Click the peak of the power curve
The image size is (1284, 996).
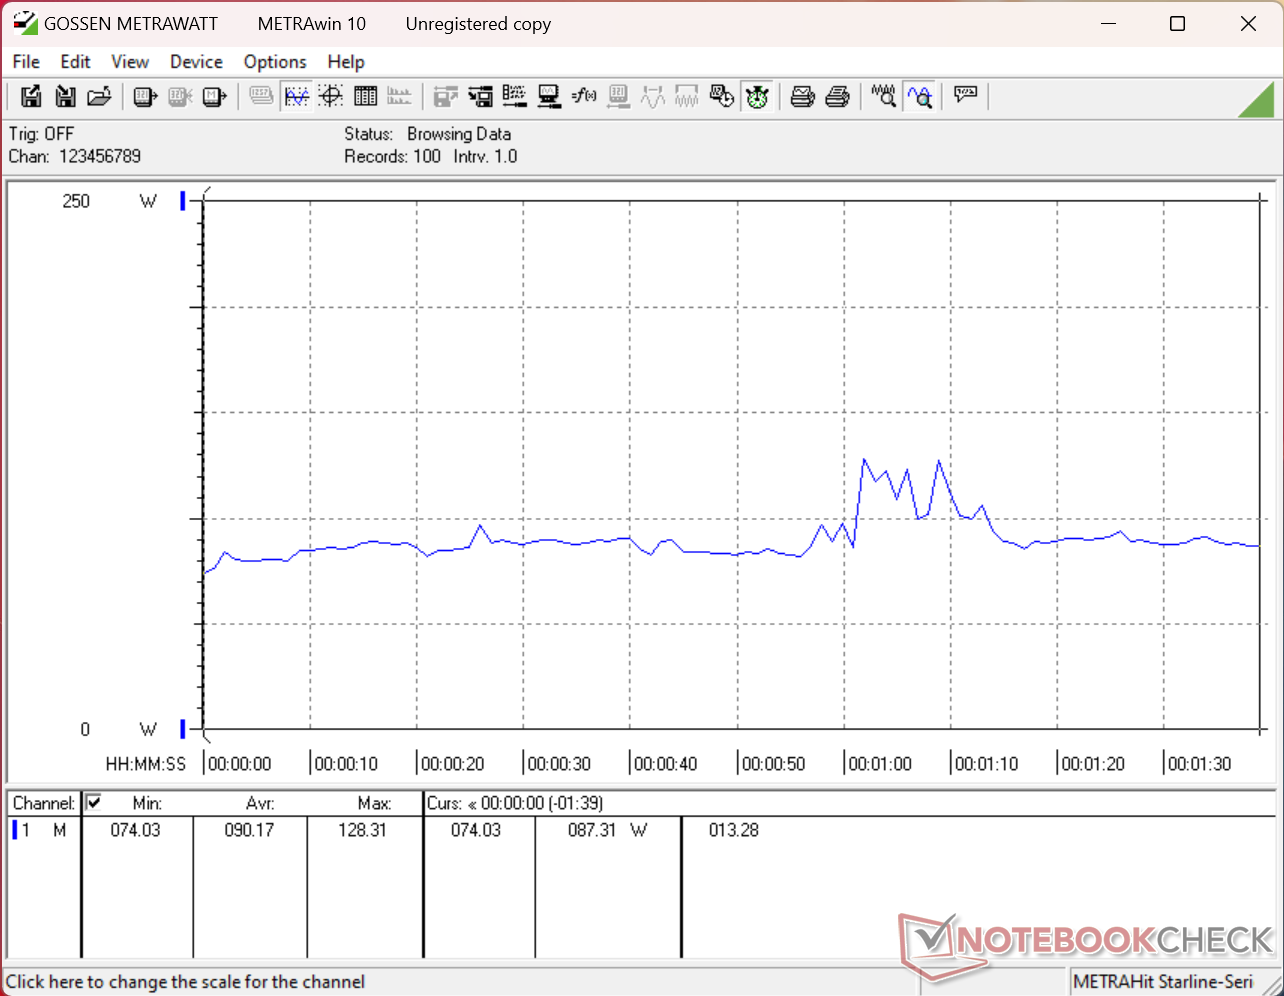click(x=863, y=459)
